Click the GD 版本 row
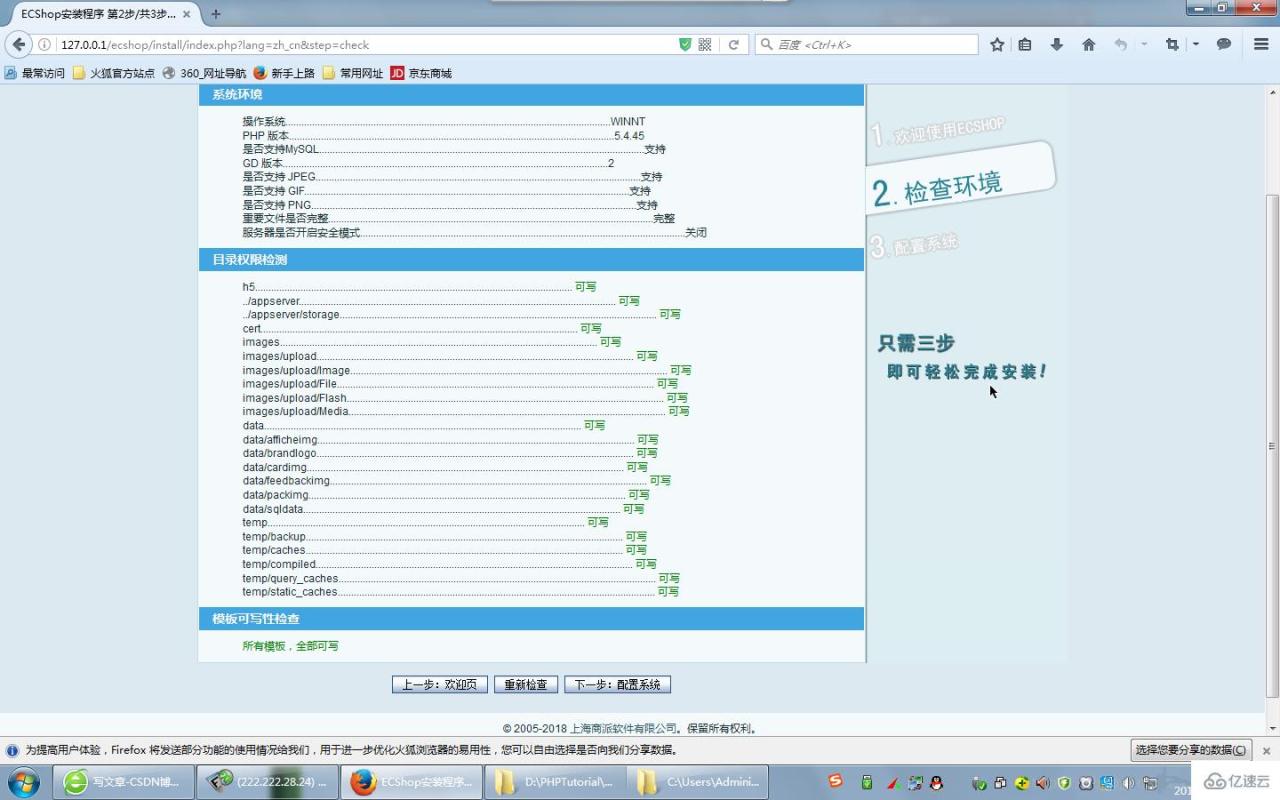This screenshot has height=800, width=1280. pyautogui.click(x=428, y=163)
